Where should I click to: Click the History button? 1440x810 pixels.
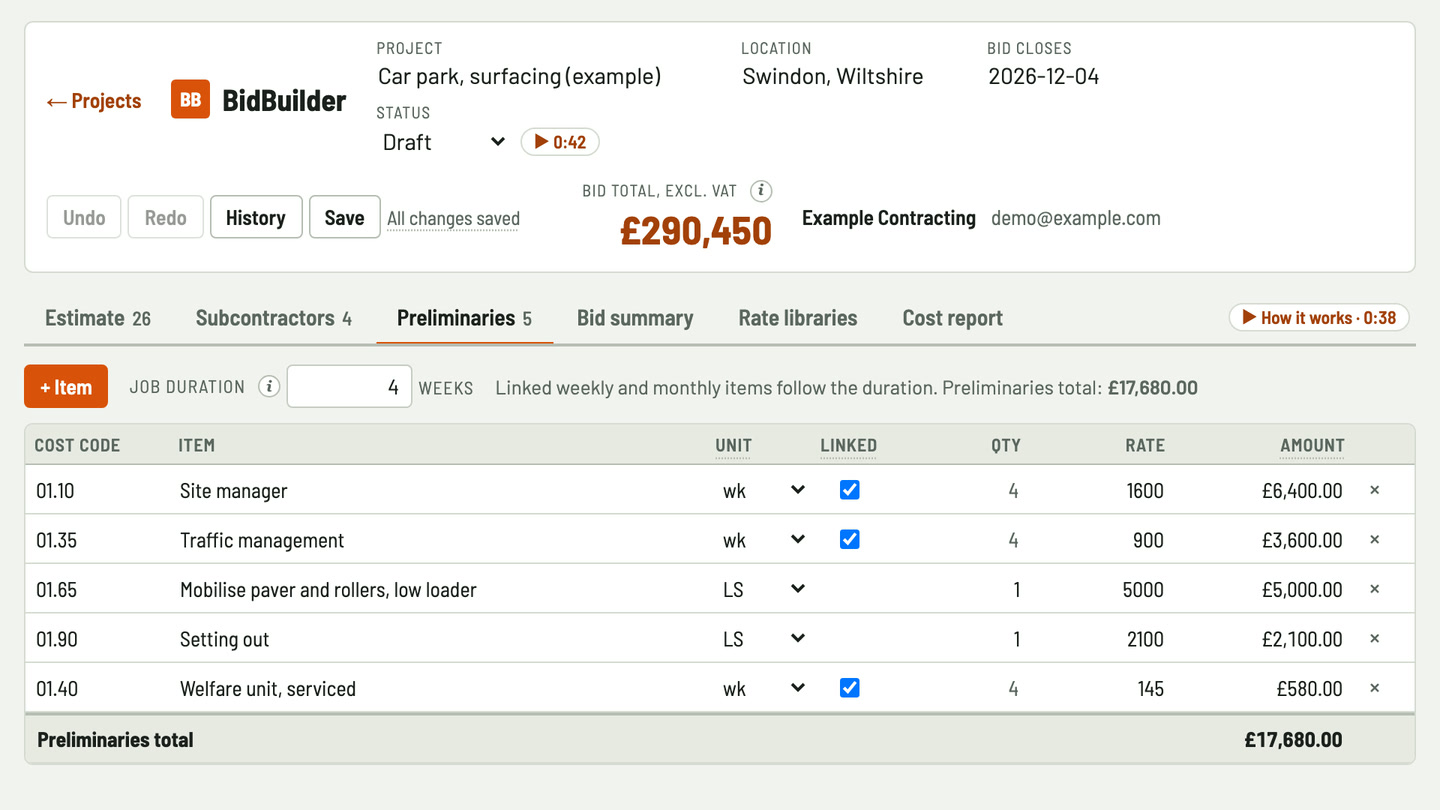(x=256, y=217)
